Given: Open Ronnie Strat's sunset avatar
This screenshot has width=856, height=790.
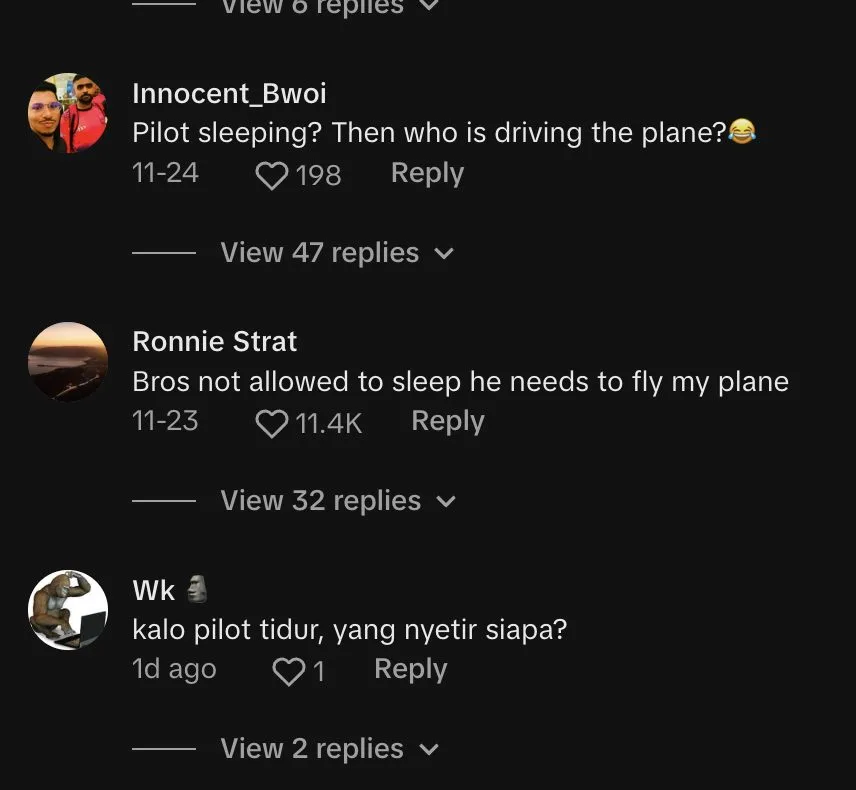Looking at the screenshot, I should point(68,361).
